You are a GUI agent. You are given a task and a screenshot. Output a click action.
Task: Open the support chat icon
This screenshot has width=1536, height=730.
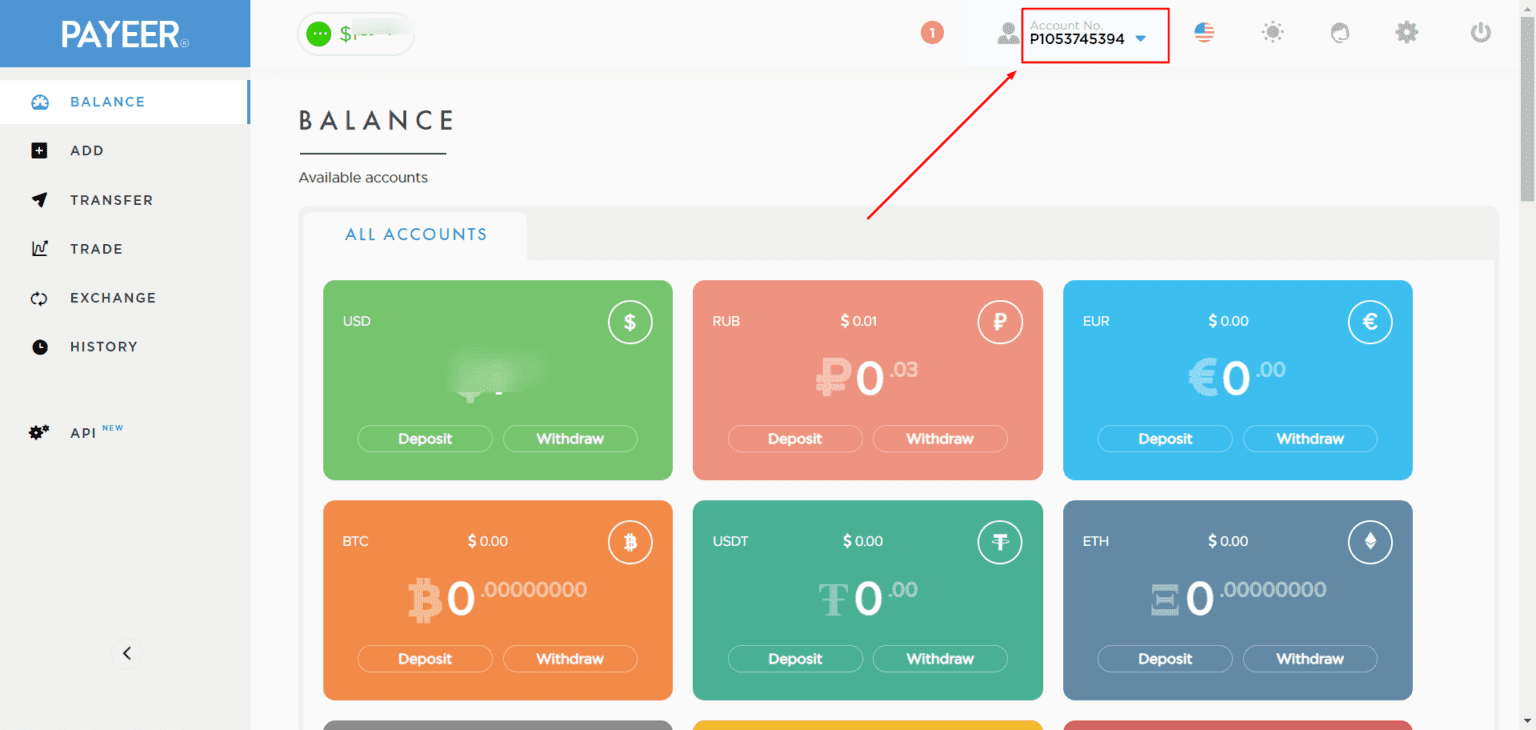(1339, 32)
